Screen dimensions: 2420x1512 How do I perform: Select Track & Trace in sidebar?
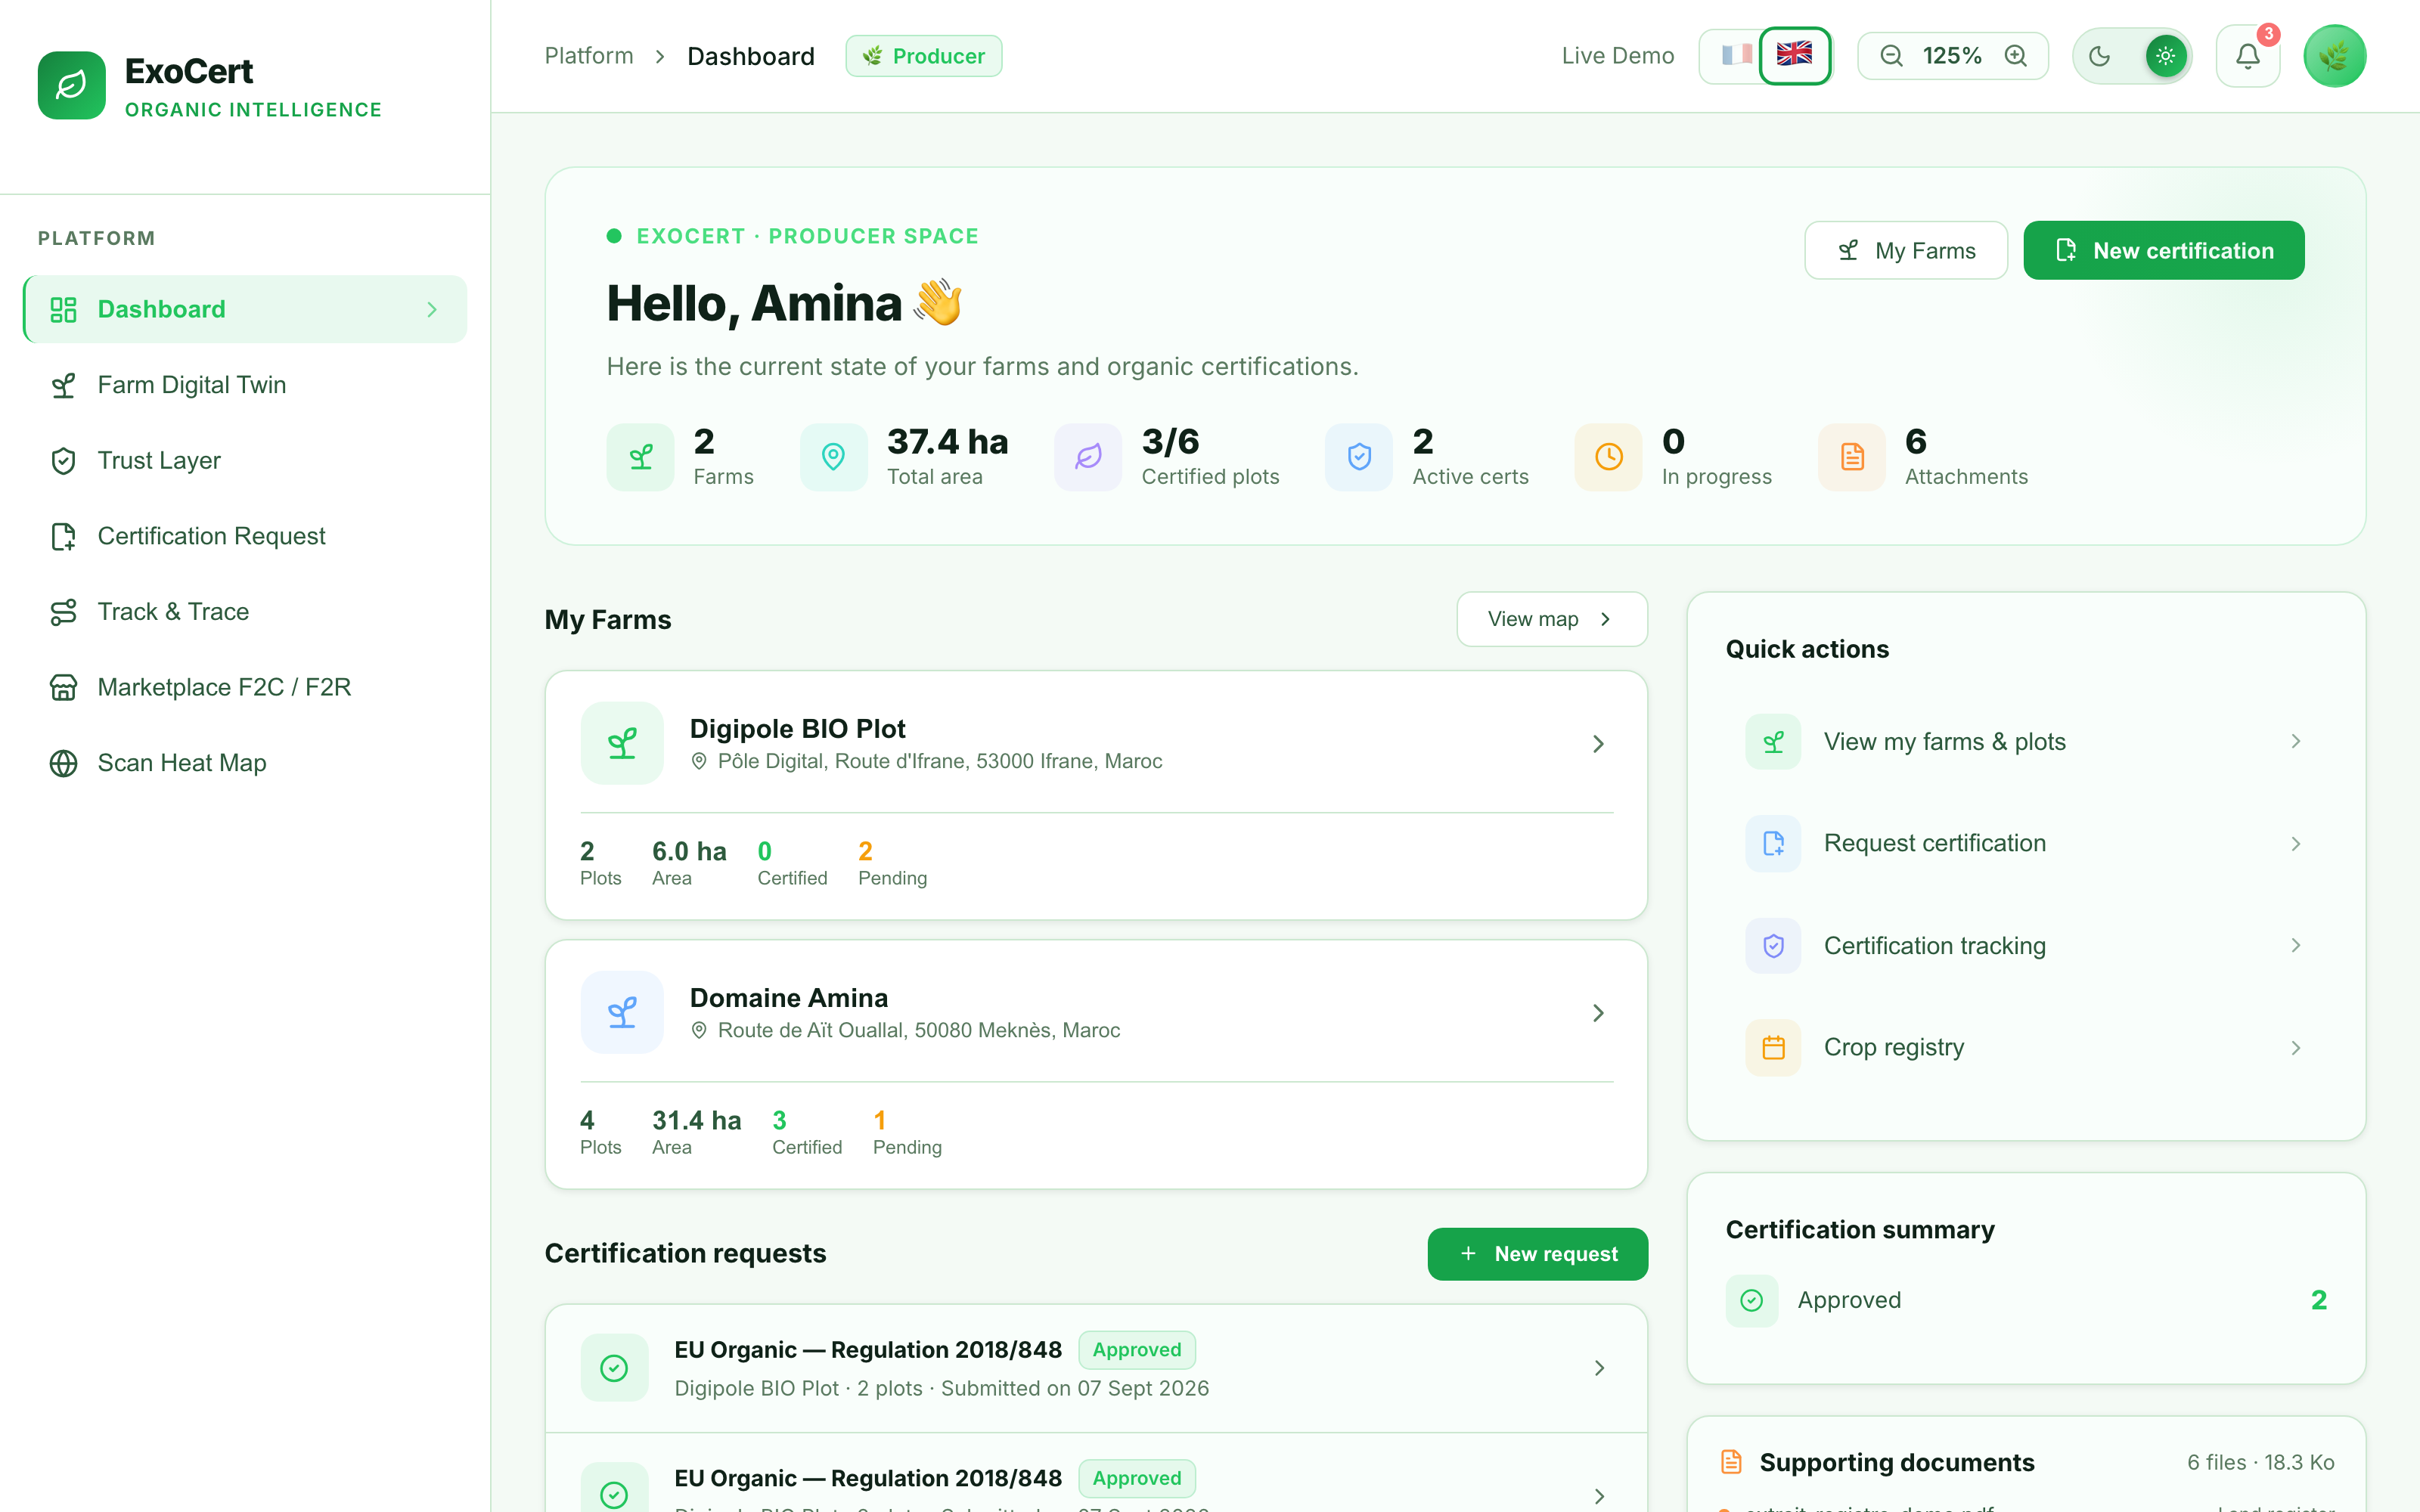(x=245, y=612)
